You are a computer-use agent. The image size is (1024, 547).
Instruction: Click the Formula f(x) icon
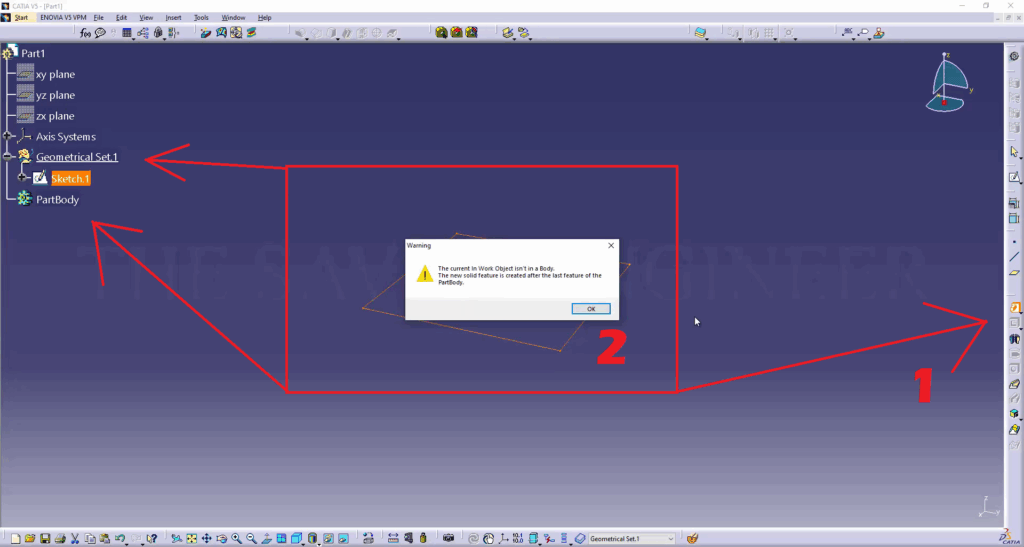pos(86,33)
